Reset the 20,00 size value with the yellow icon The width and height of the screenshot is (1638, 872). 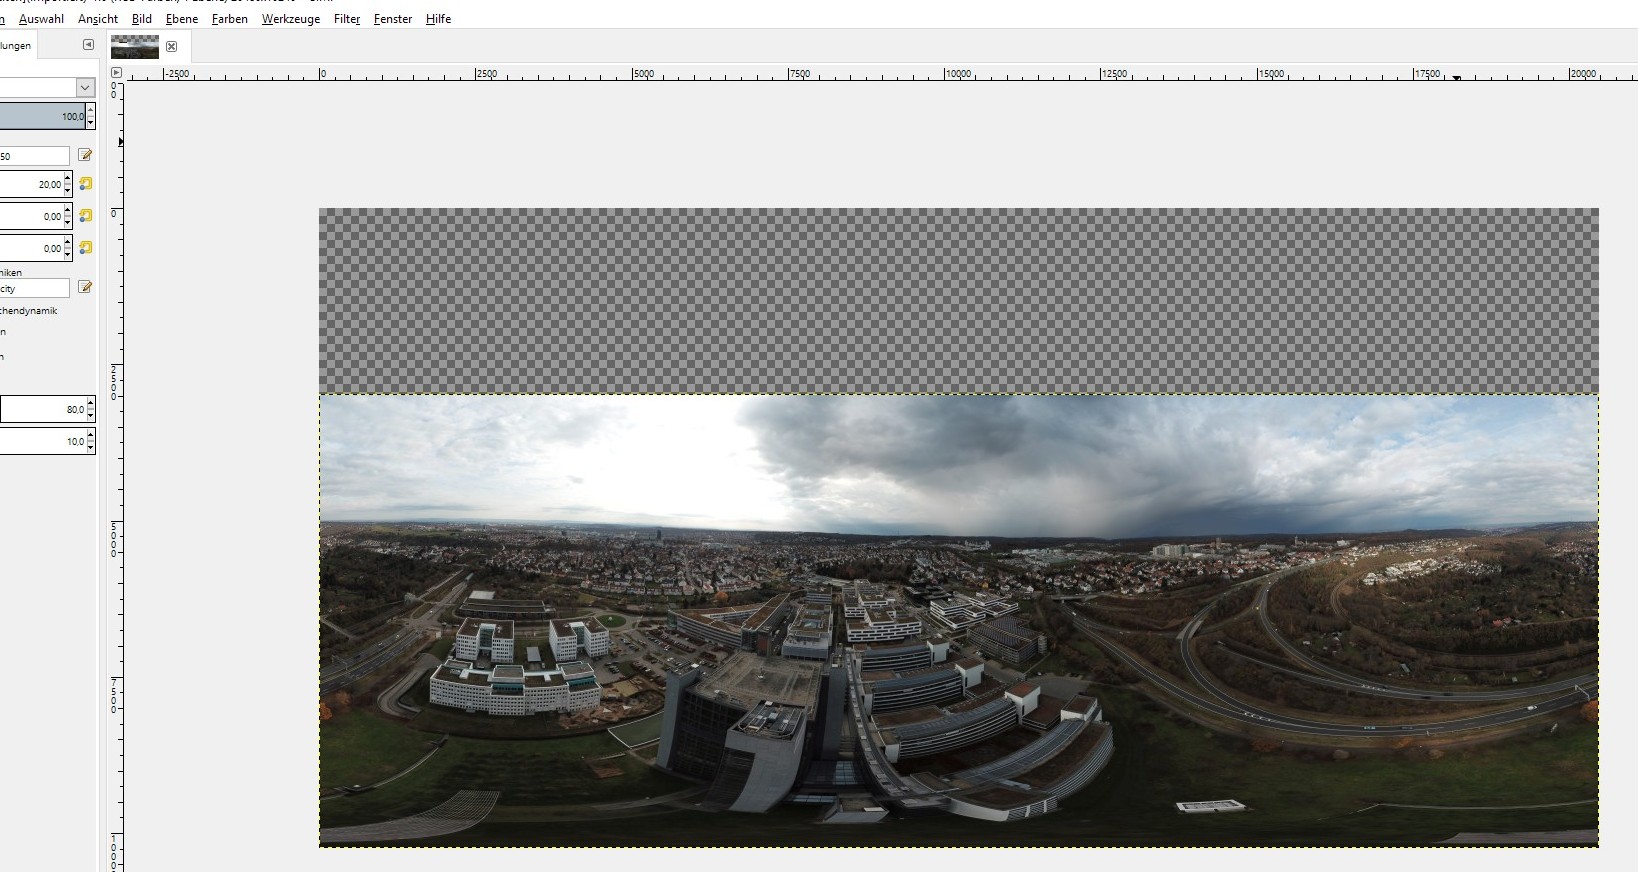pos(85,184)
